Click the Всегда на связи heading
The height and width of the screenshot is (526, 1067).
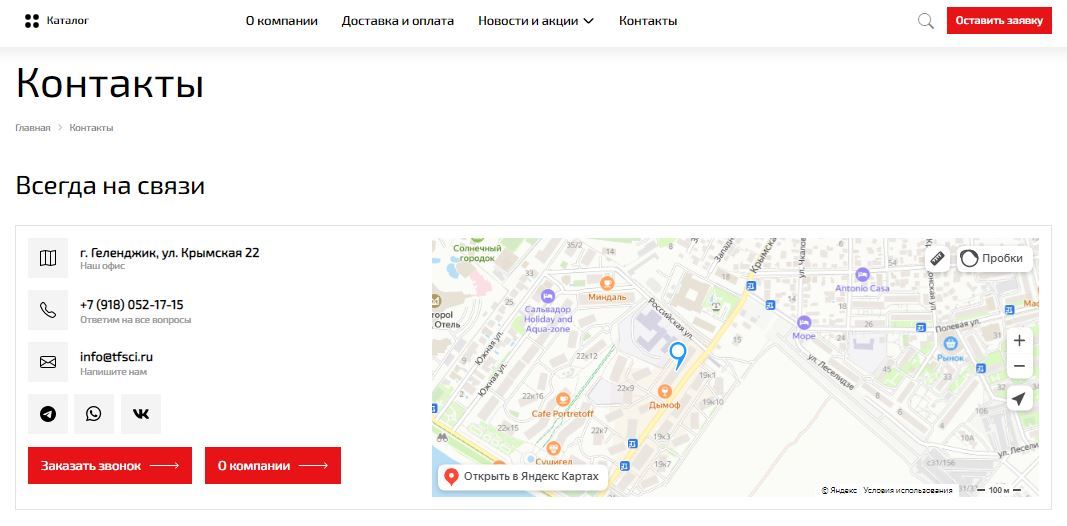click(110, 186)
